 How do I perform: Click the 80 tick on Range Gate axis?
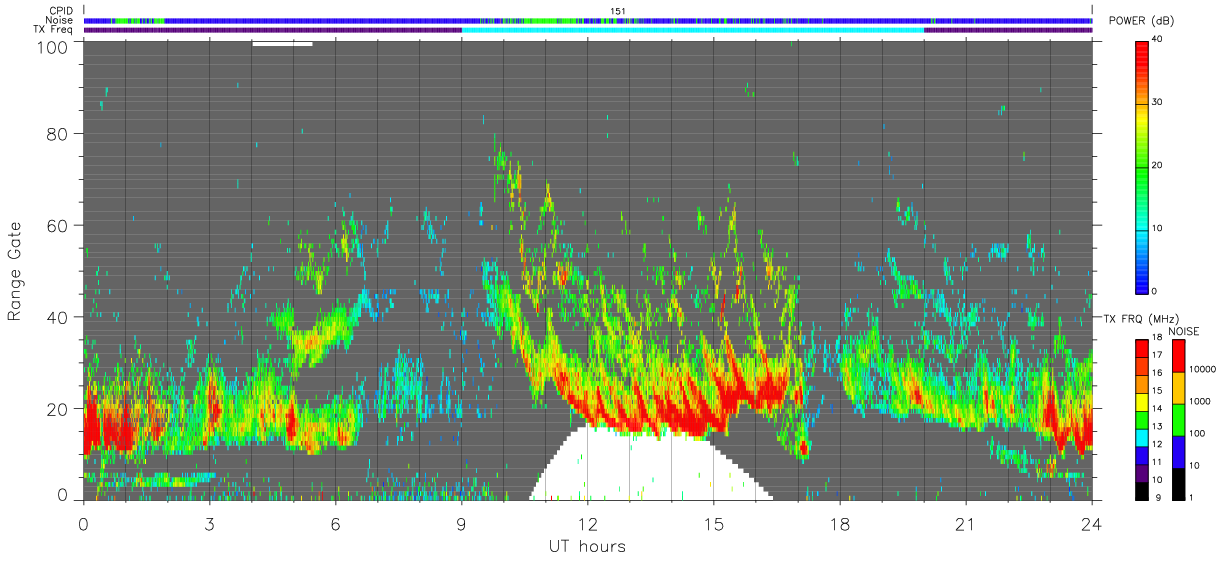point(55,134)
